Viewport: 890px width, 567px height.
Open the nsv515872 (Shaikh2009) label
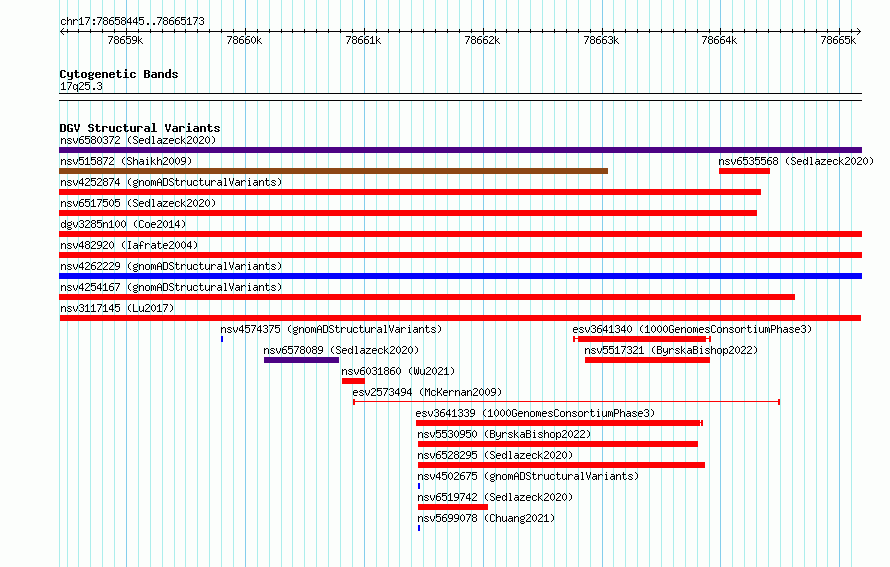[x=126, y=161]
